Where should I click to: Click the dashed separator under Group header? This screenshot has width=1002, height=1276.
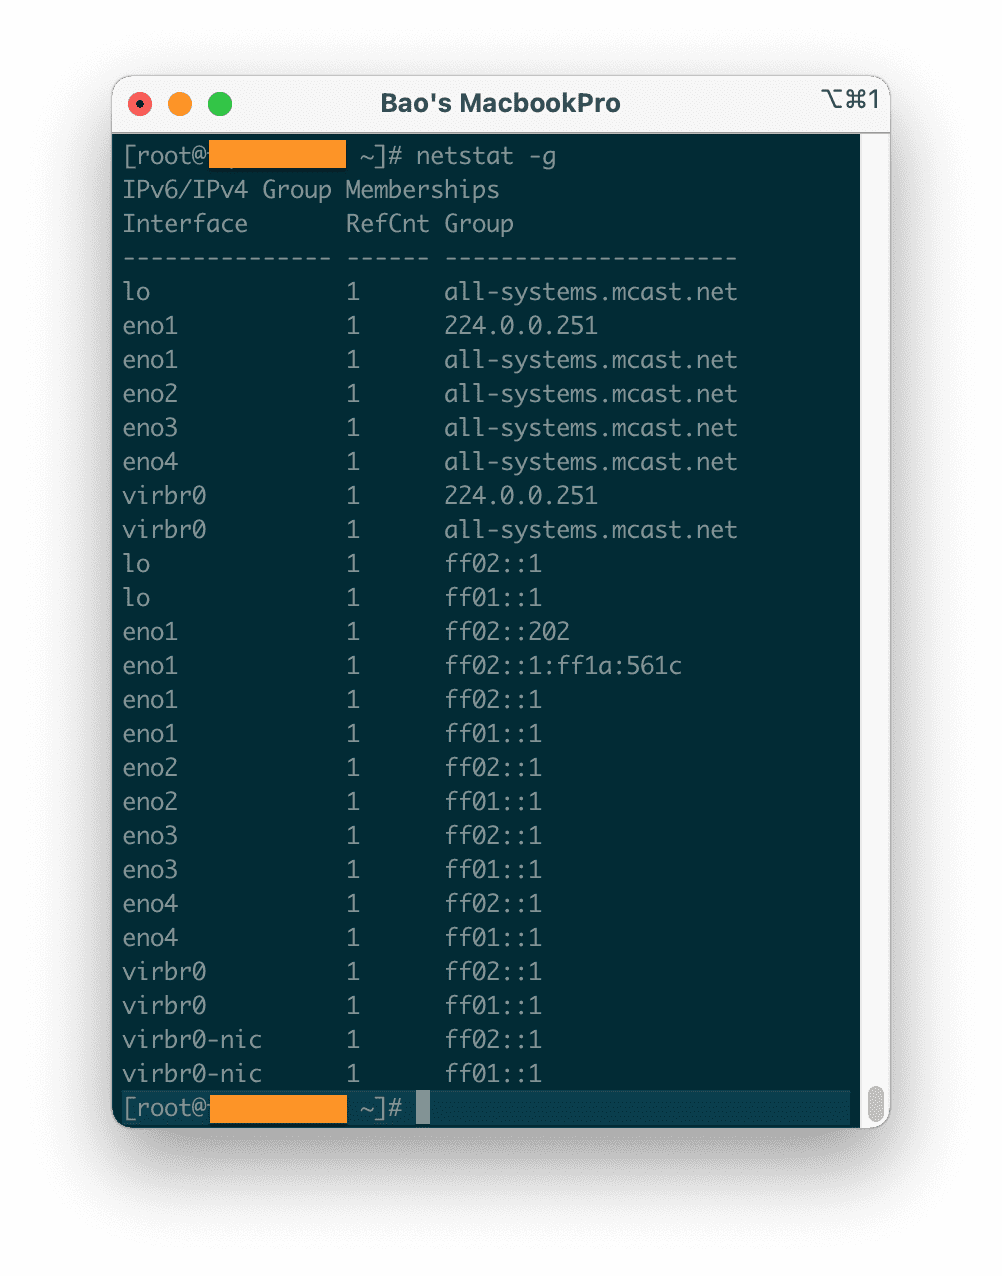(x=590, y=258)
